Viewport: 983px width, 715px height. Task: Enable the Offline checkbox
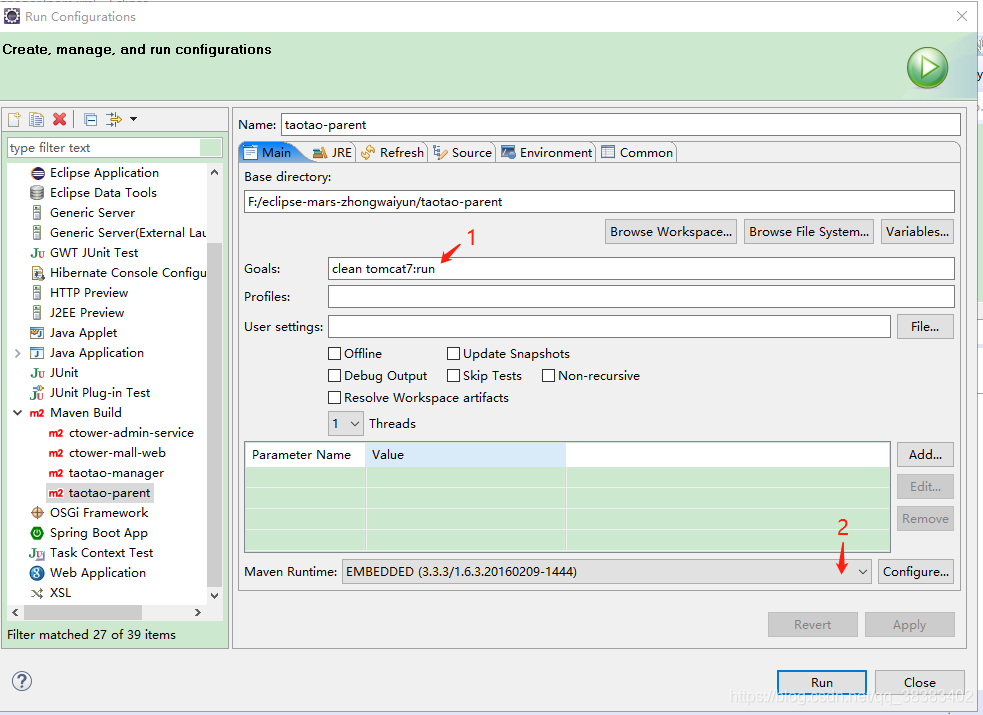click(335, 353)
